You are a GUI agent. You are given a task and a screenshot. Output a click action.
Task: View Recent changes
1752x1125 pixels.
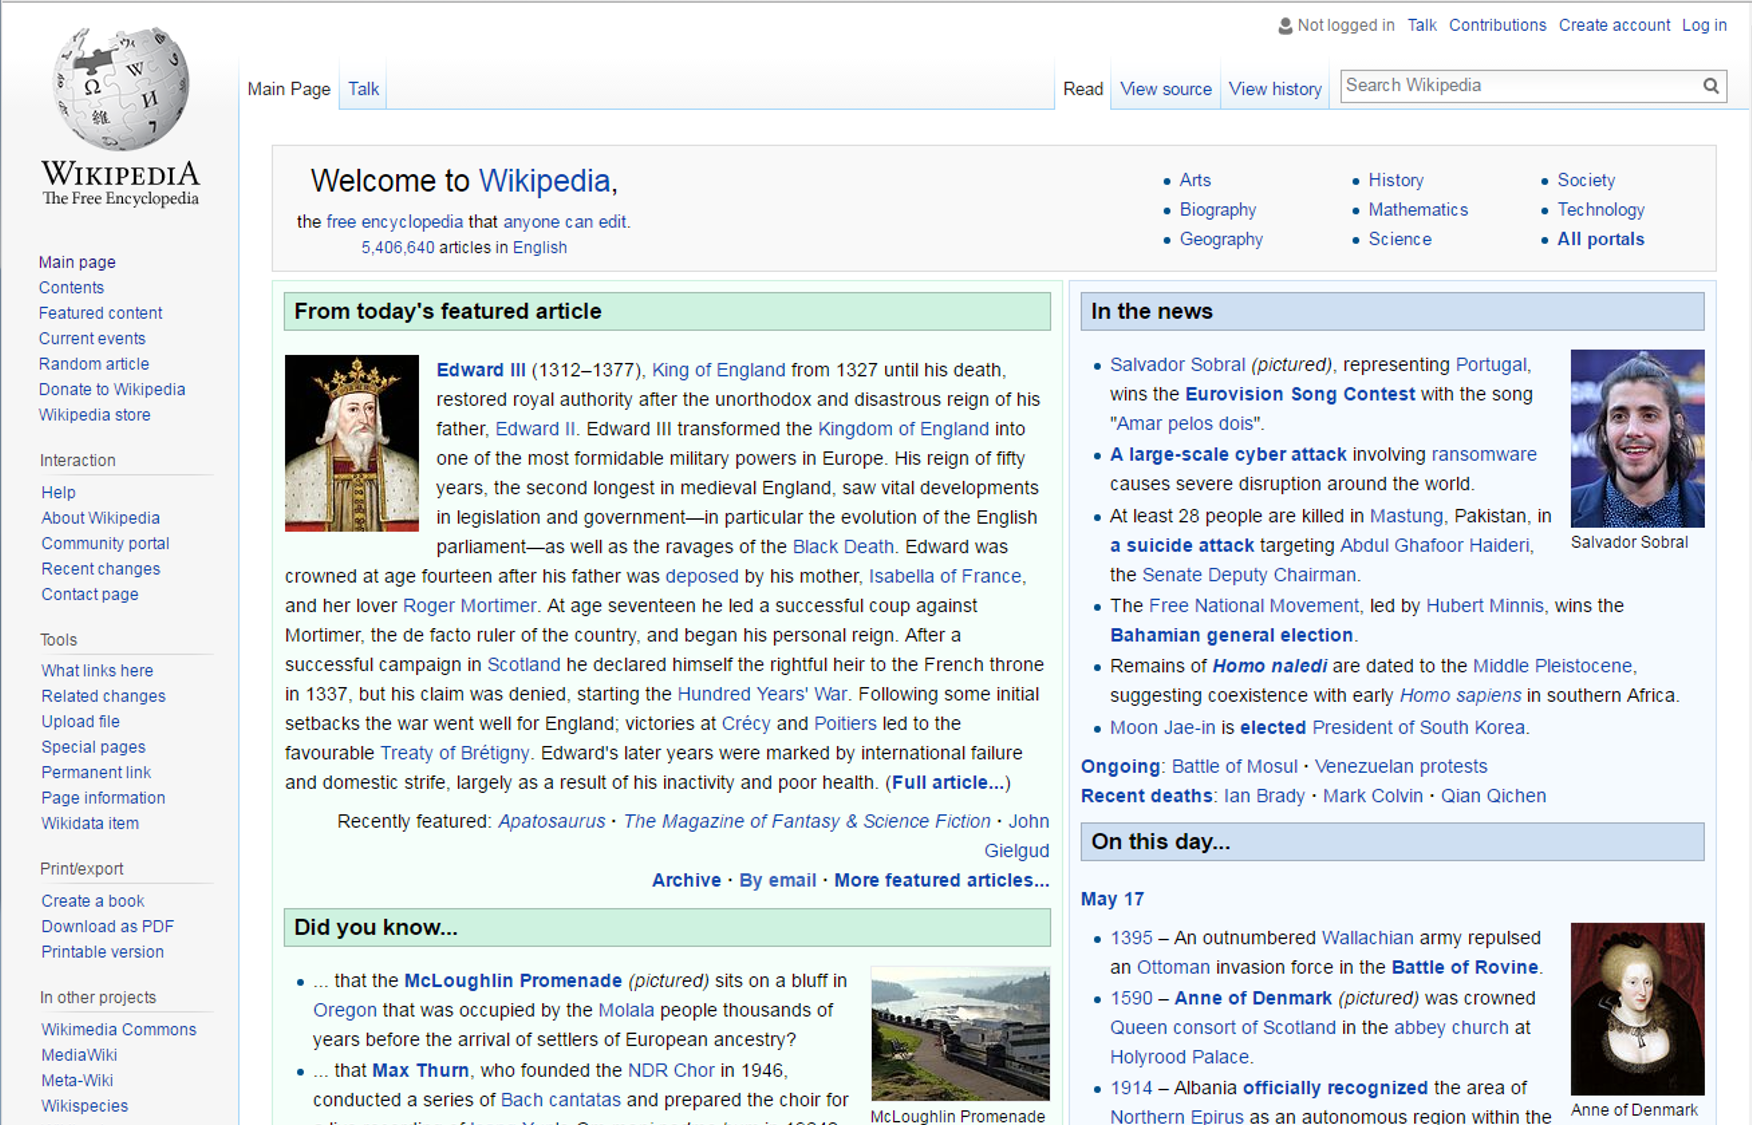[x=100, y=569]
